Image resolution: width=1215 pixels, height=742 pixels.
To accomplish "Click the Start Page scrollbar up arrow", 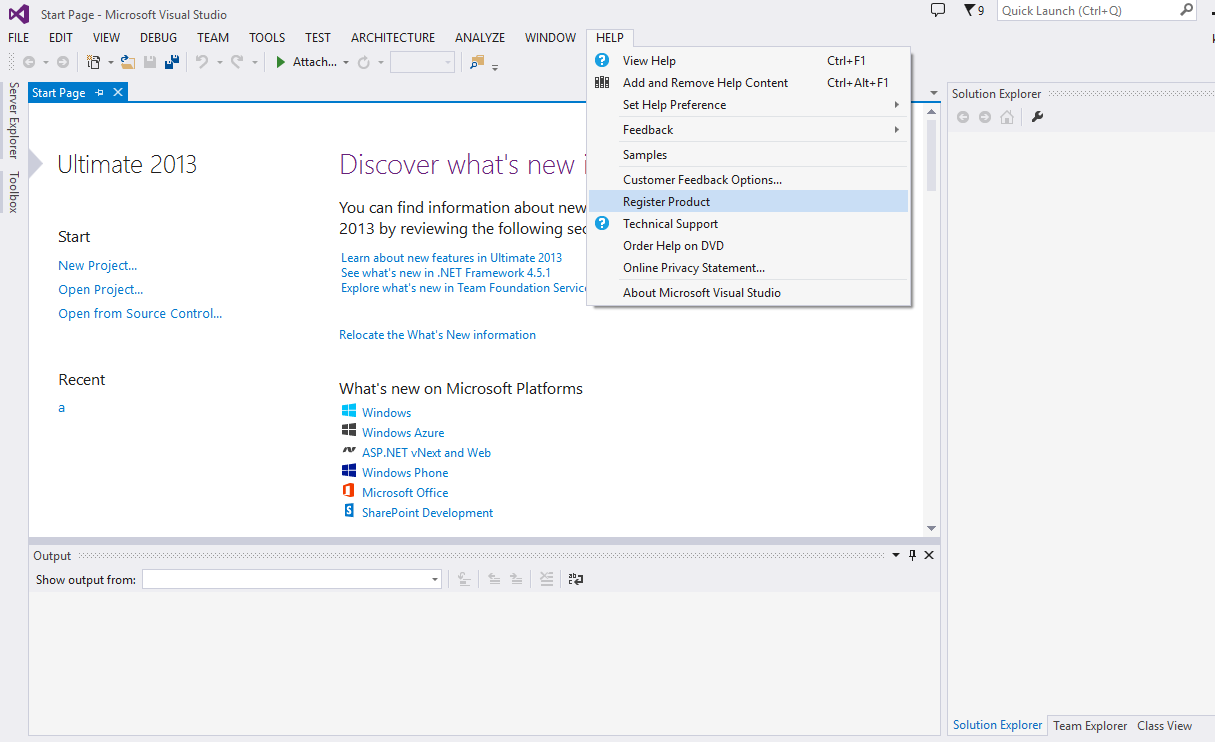I will [x=931, y=113].
